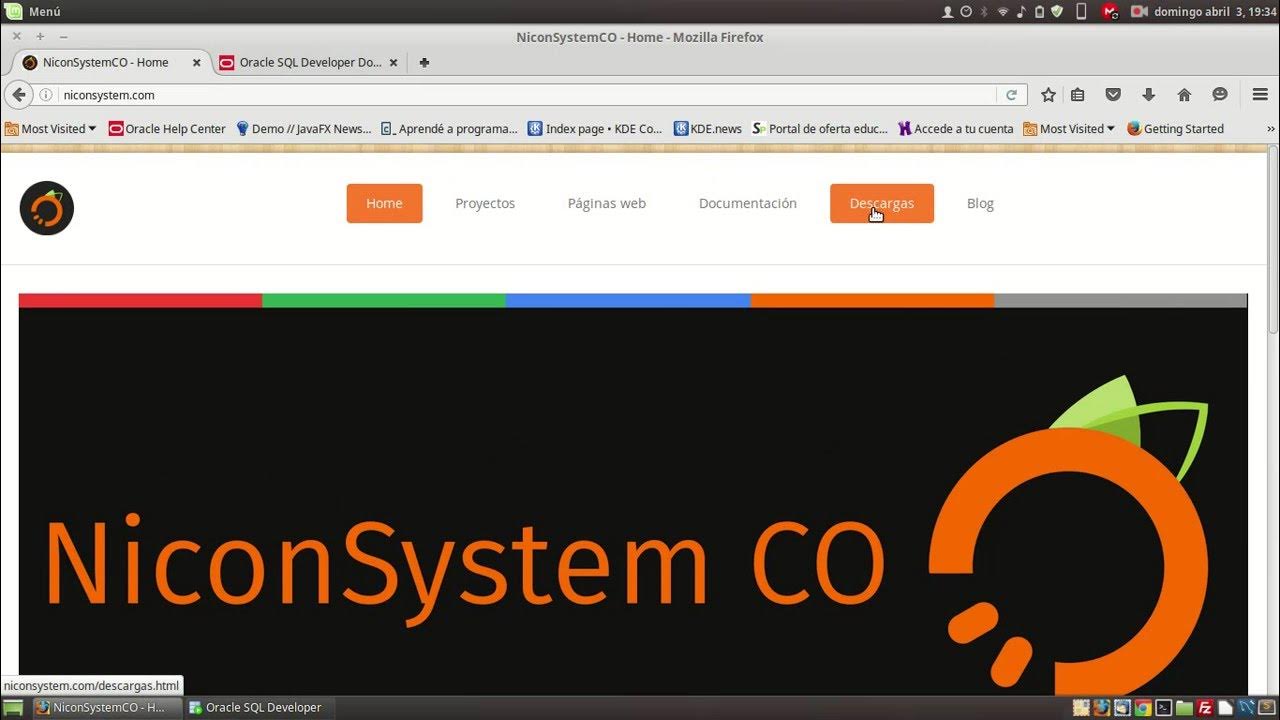The image size is (1280, 720).
Task: Open the FileZilla icon in bottom panel
Action: (1205, 708)
